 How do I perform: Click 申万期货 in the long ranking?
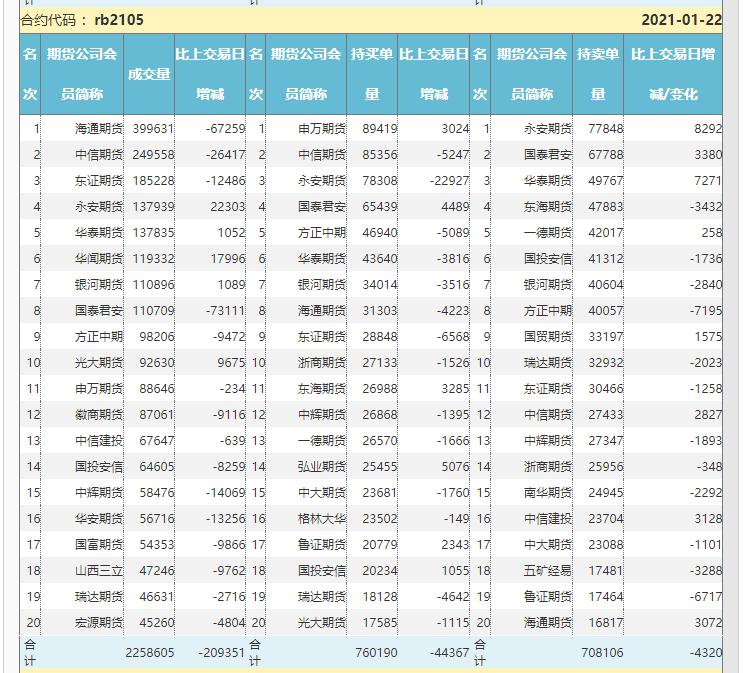[x=322, y=129]
